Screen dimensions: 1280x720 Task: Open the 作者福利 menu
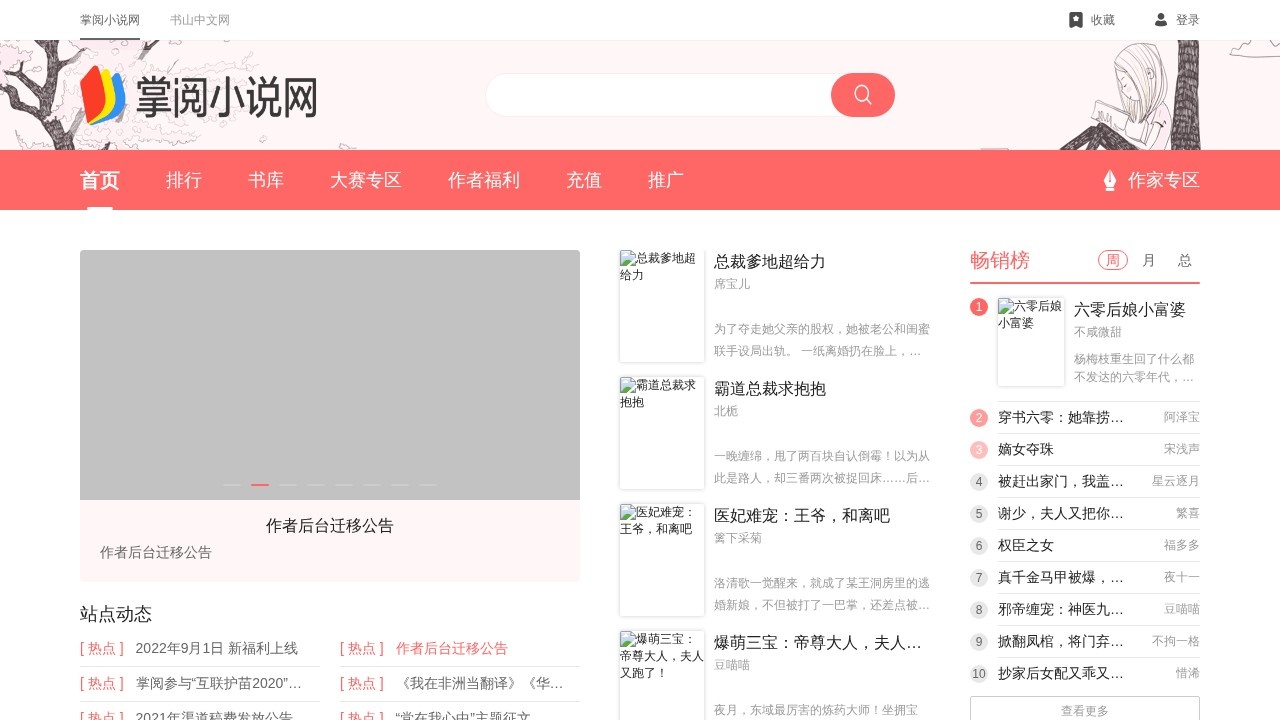coord(484,180)
